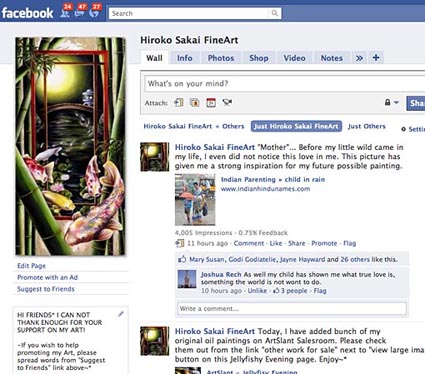Open Jayne Hayward's profile link

click(302, 259)
